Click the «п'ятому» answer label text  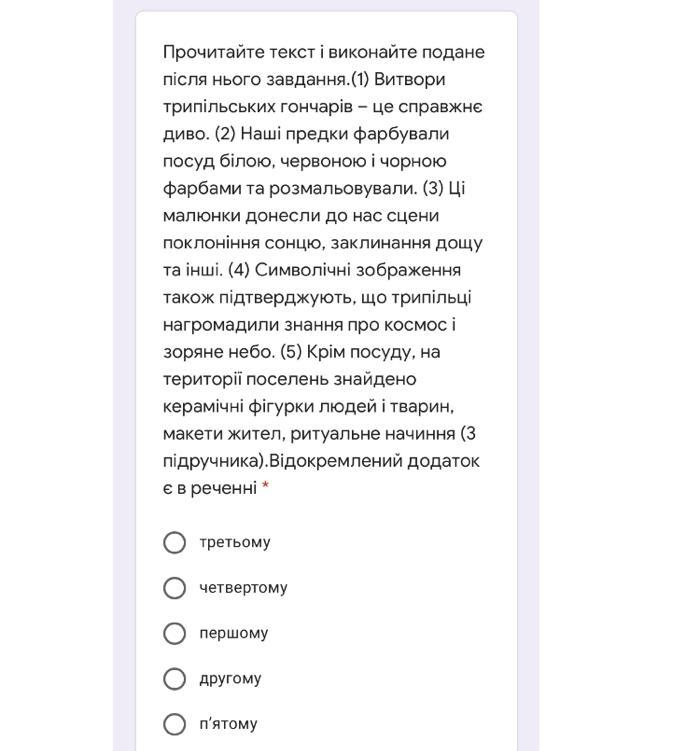(x=228, y=724)
